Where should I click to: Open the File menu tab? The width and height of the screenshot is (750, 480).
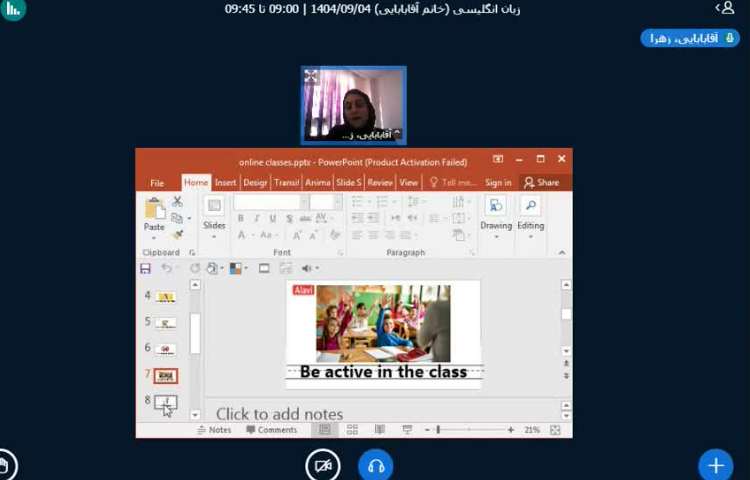pos(157,183)
